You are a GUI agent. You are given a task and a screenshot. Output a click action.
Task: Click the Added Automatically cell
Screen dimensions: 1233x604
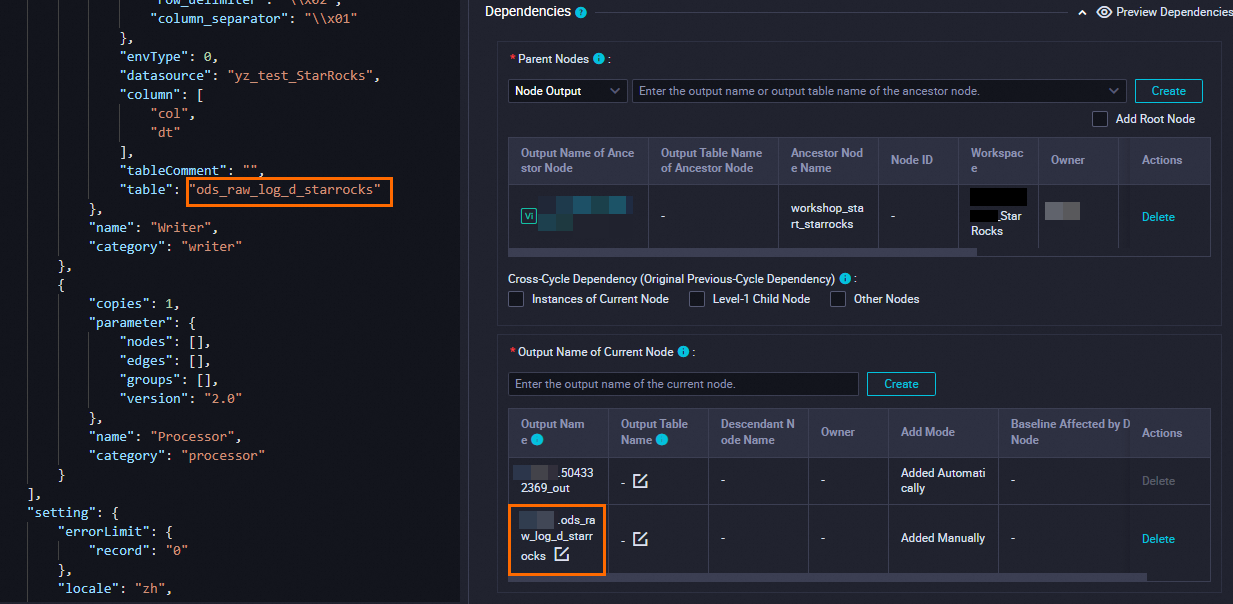click(x=943, y=481)
